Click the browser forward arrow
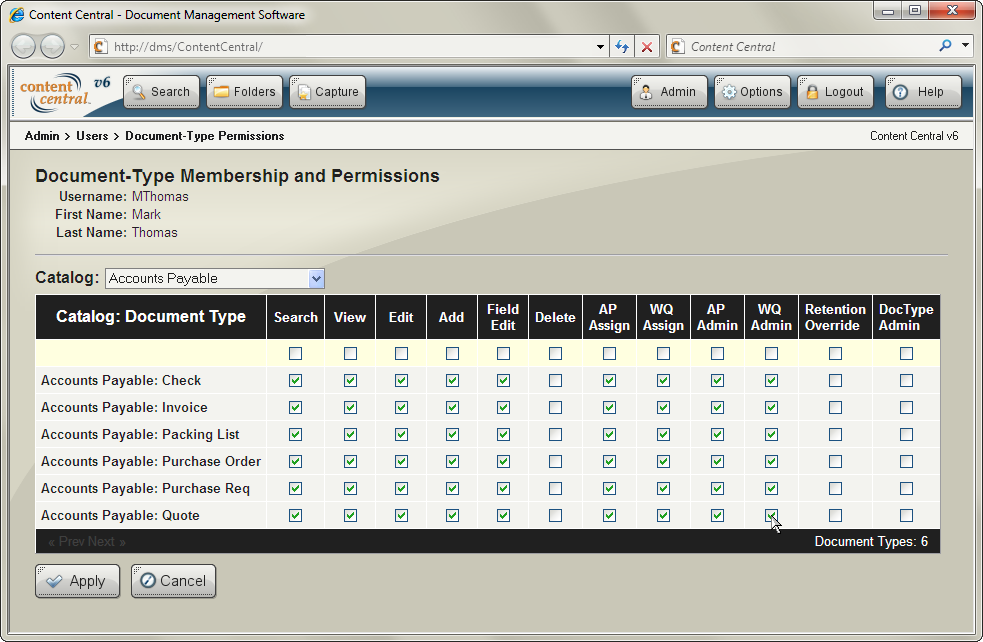Screen dimensions: 983x642 (53, 46)
